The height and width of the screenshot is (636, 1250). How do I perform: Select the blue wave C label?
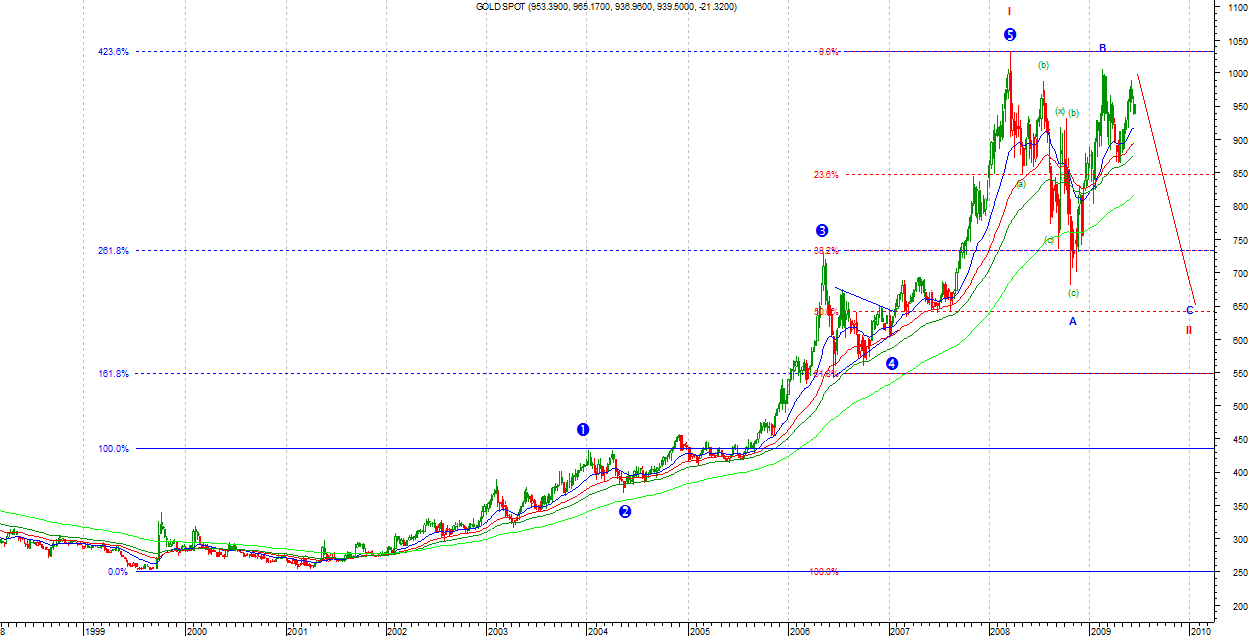click(1190, 310)
